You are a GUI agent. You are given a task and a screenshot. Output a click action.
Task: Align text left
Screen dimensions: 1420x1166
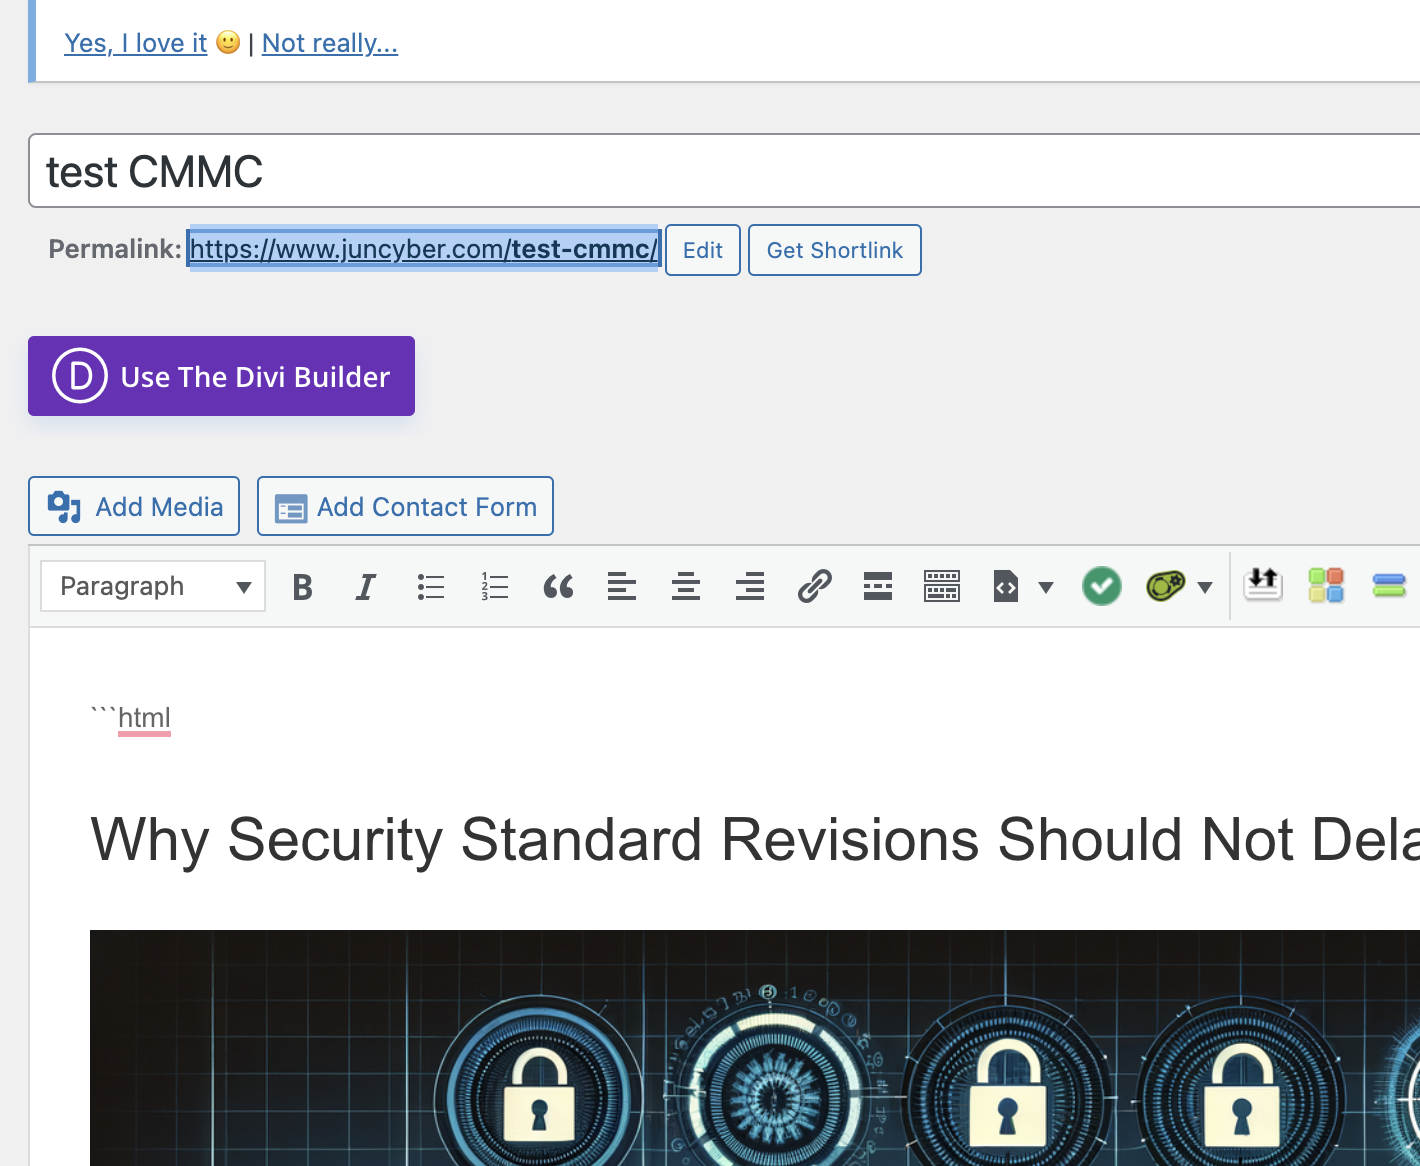tap(622, 587)
